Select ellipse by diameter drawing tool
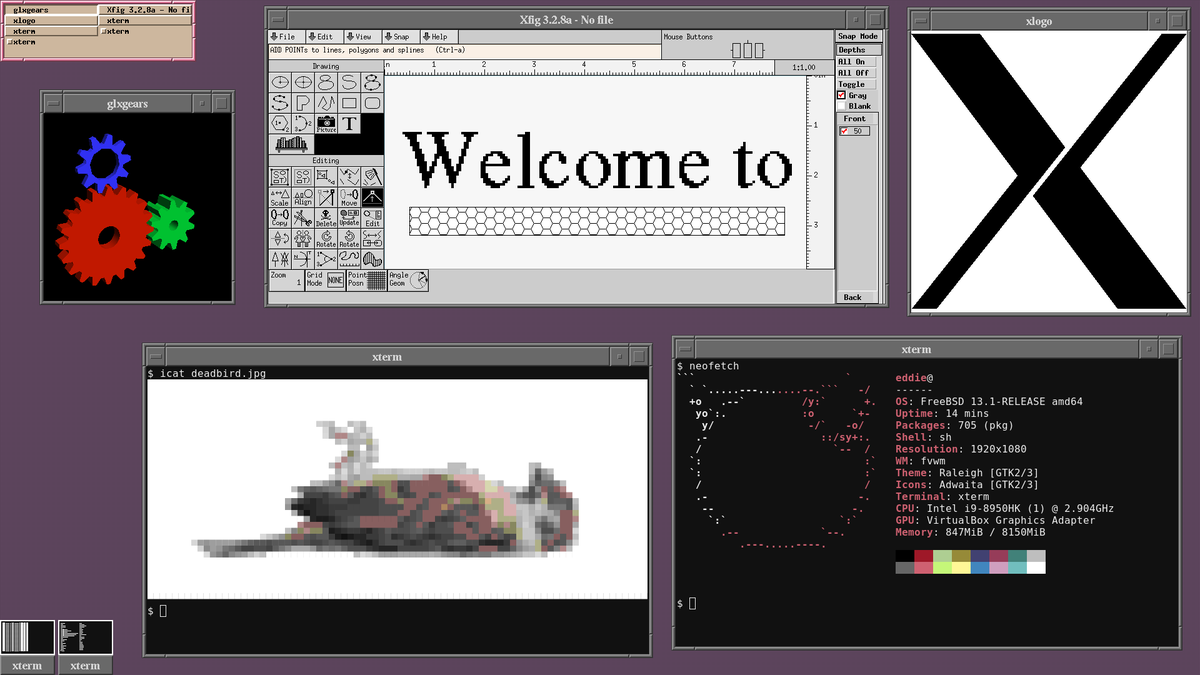This screenshot has width=1200, height=675. [x=303, y=82]
